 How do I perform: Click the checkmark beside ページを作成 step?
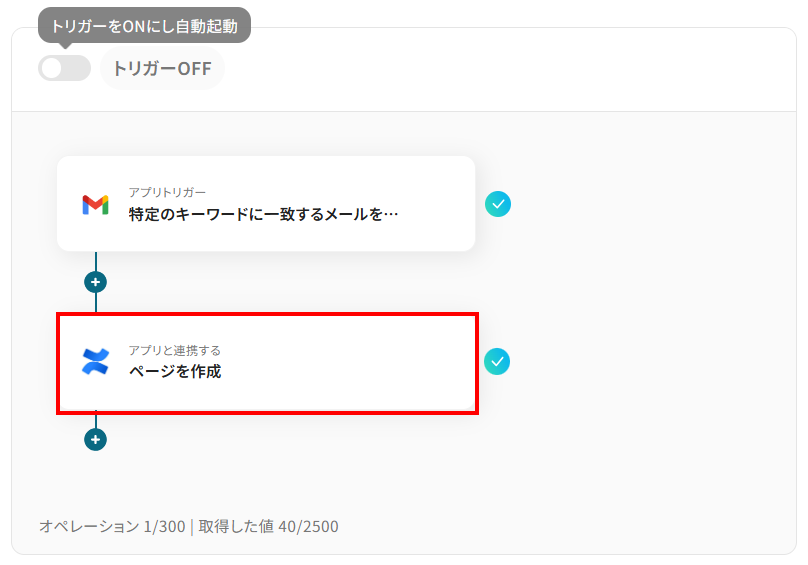[497, 361]
